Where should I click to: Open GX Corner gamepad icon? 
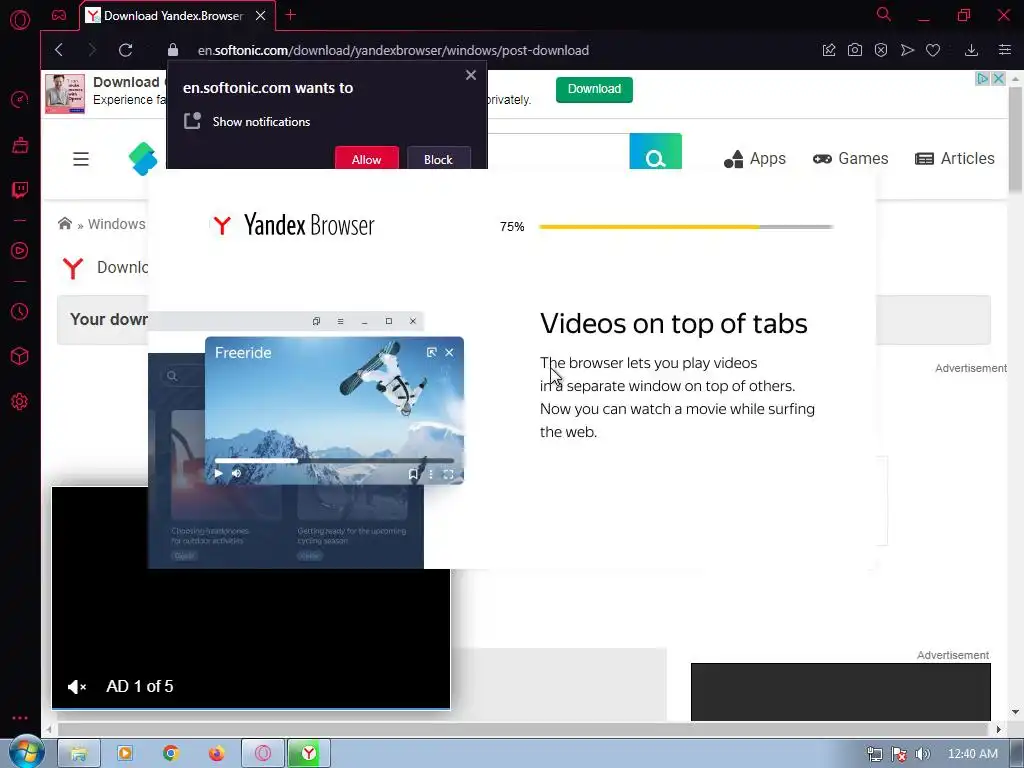pos(59,15)
